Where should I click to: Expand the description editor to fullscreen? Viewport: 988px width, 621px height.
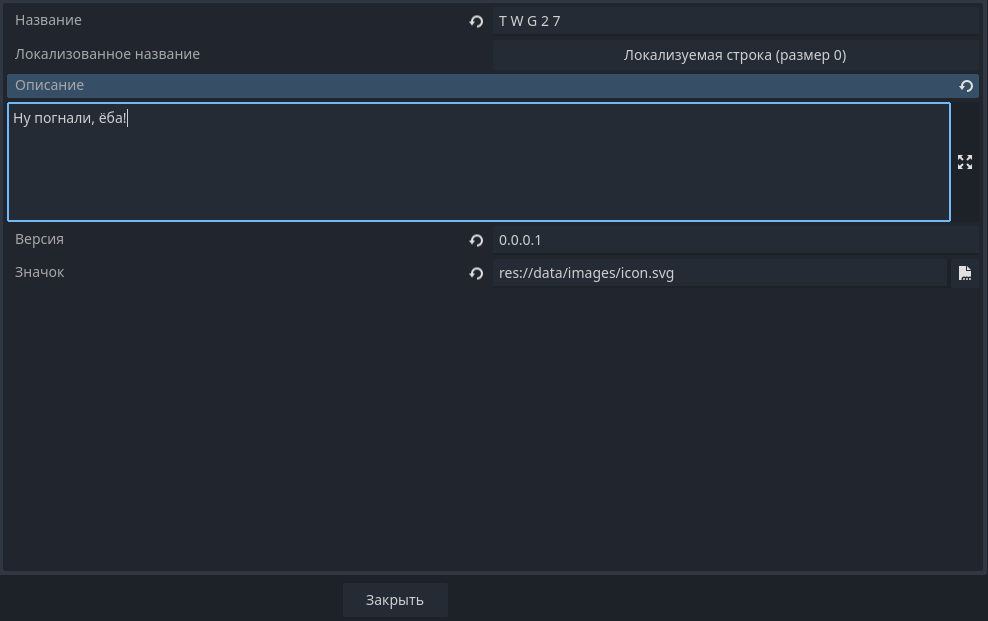tap(965, 162)
